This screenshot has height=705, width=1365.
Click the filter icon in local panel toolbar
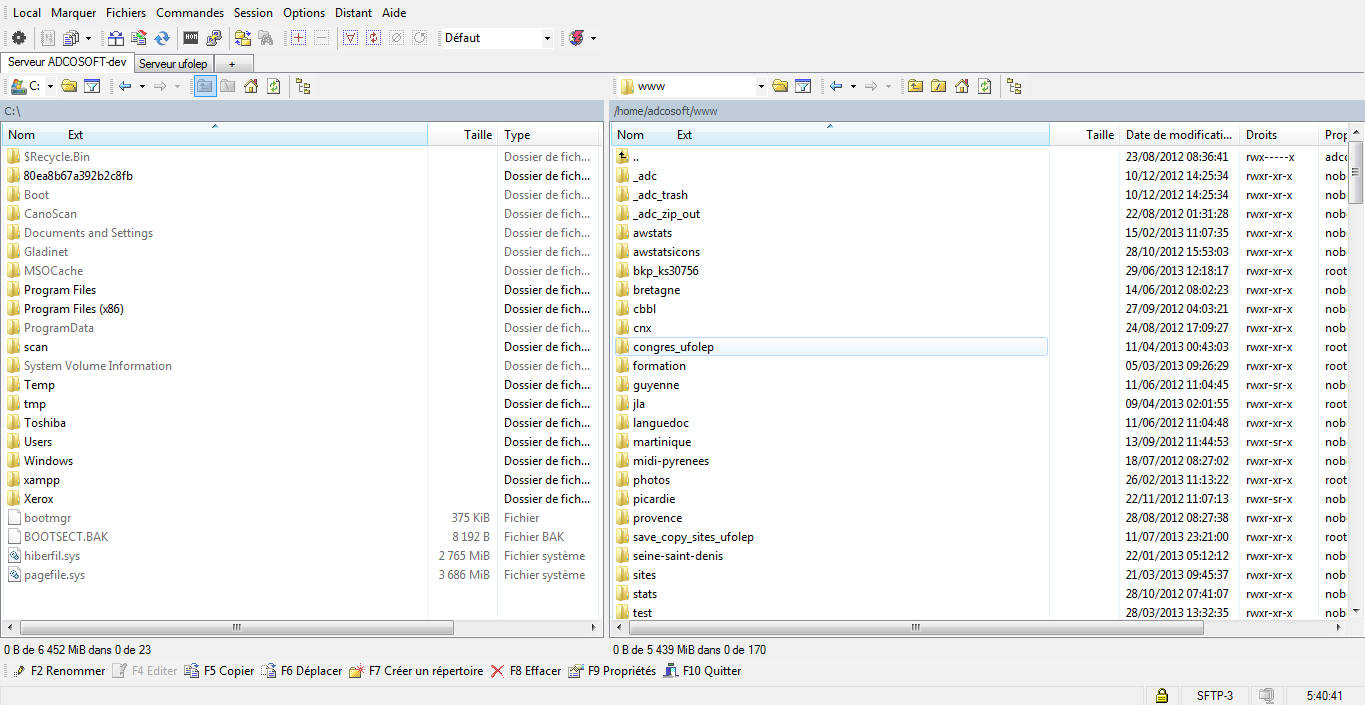[92, 86]
